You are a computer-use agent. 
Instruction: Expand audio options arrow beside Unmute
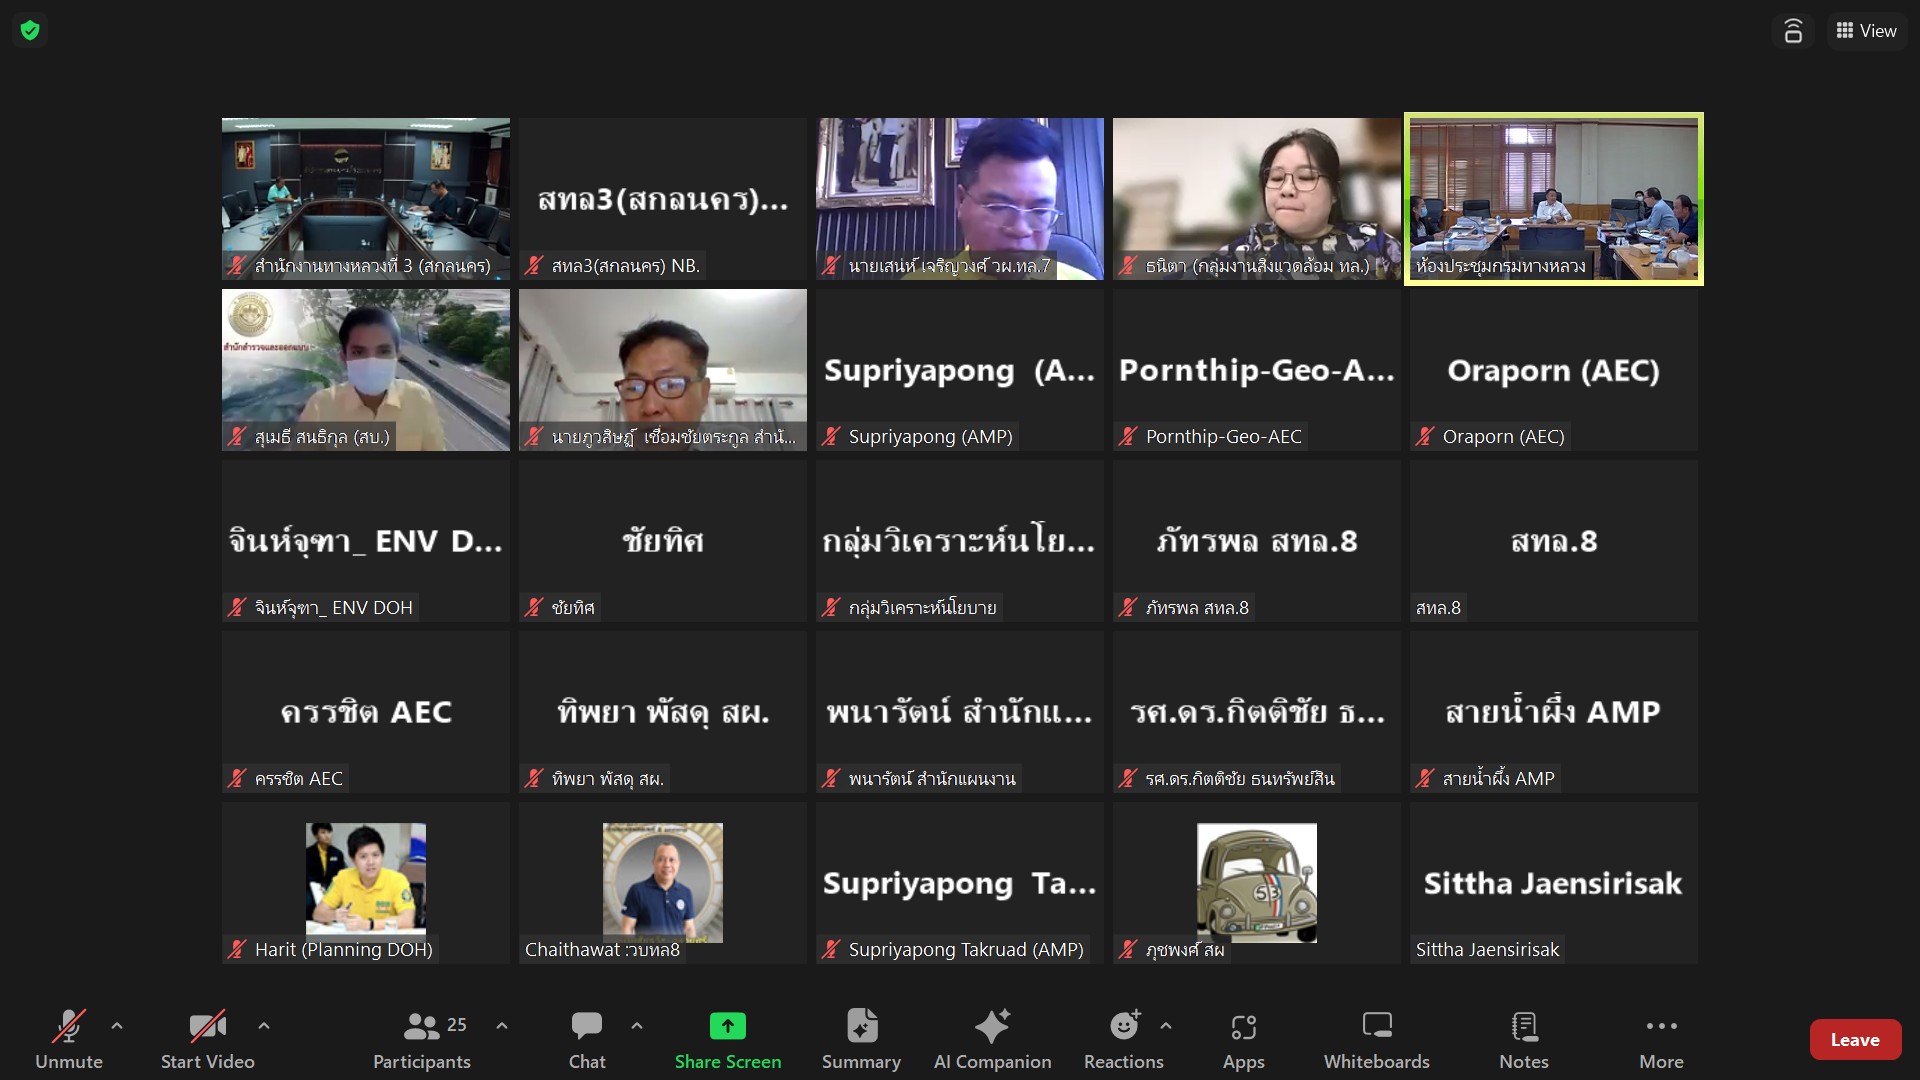click(117, 1025)
